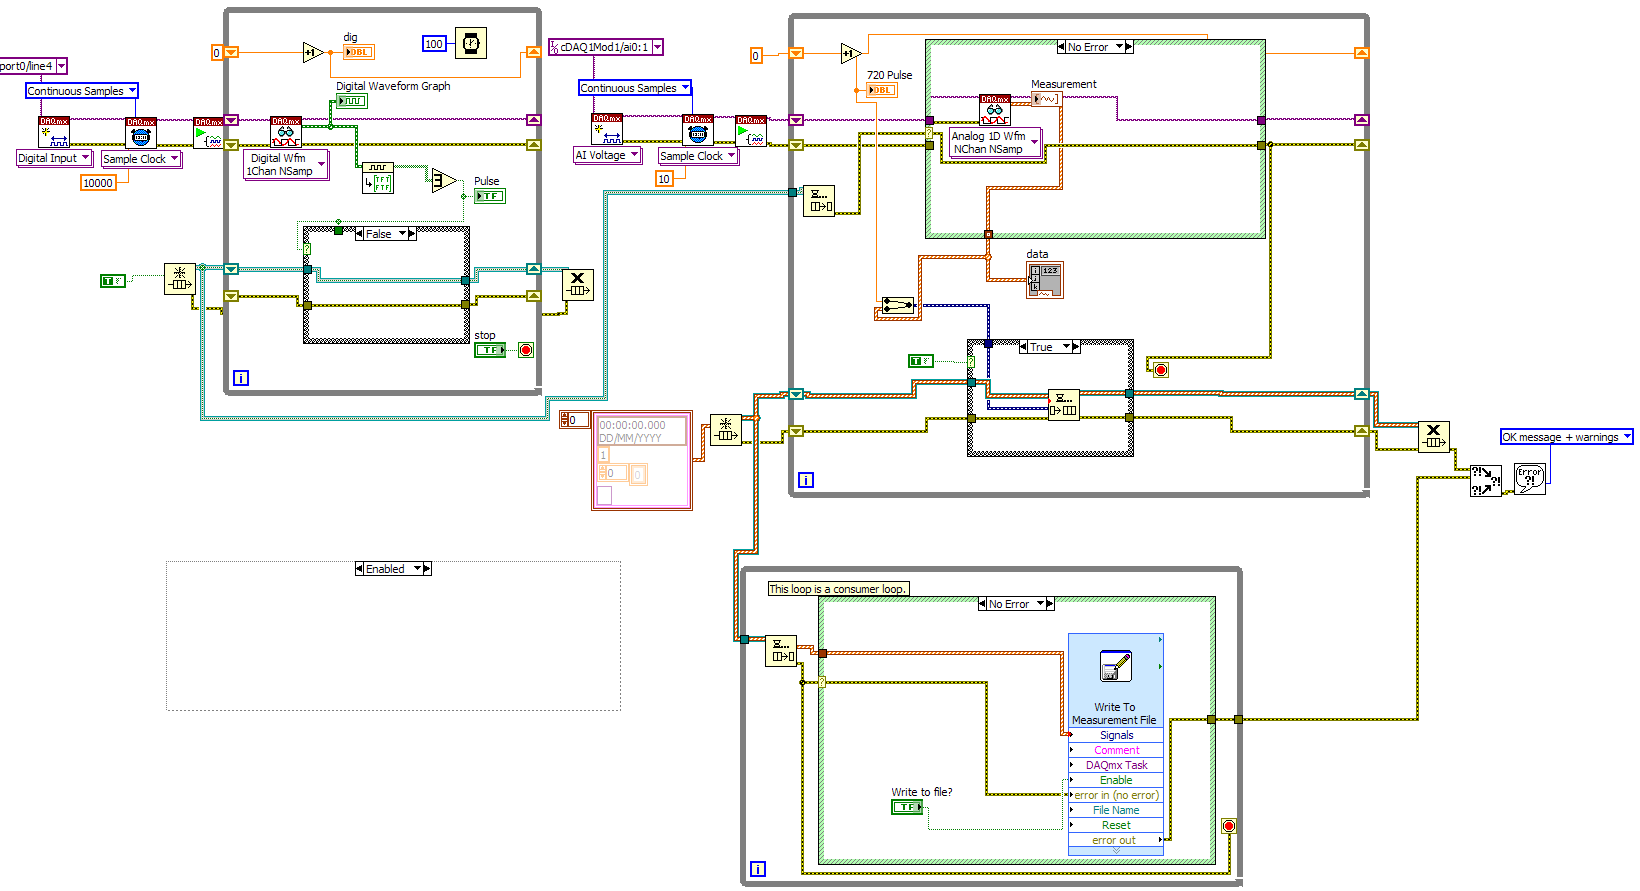Toggle the Write to file? boolean
Screen dimensions: 1640x891
click(x=907, y=807)
